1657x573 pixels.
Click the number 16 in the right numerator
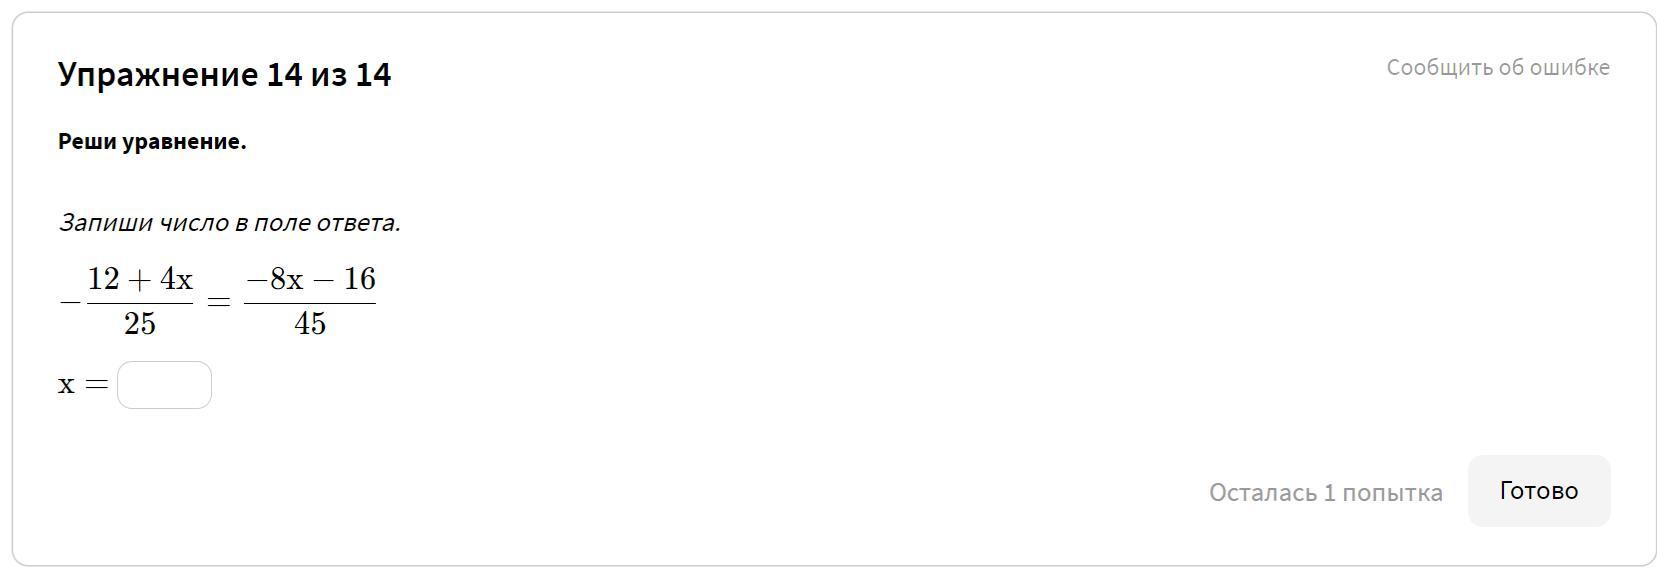click(x=359, y=279)
